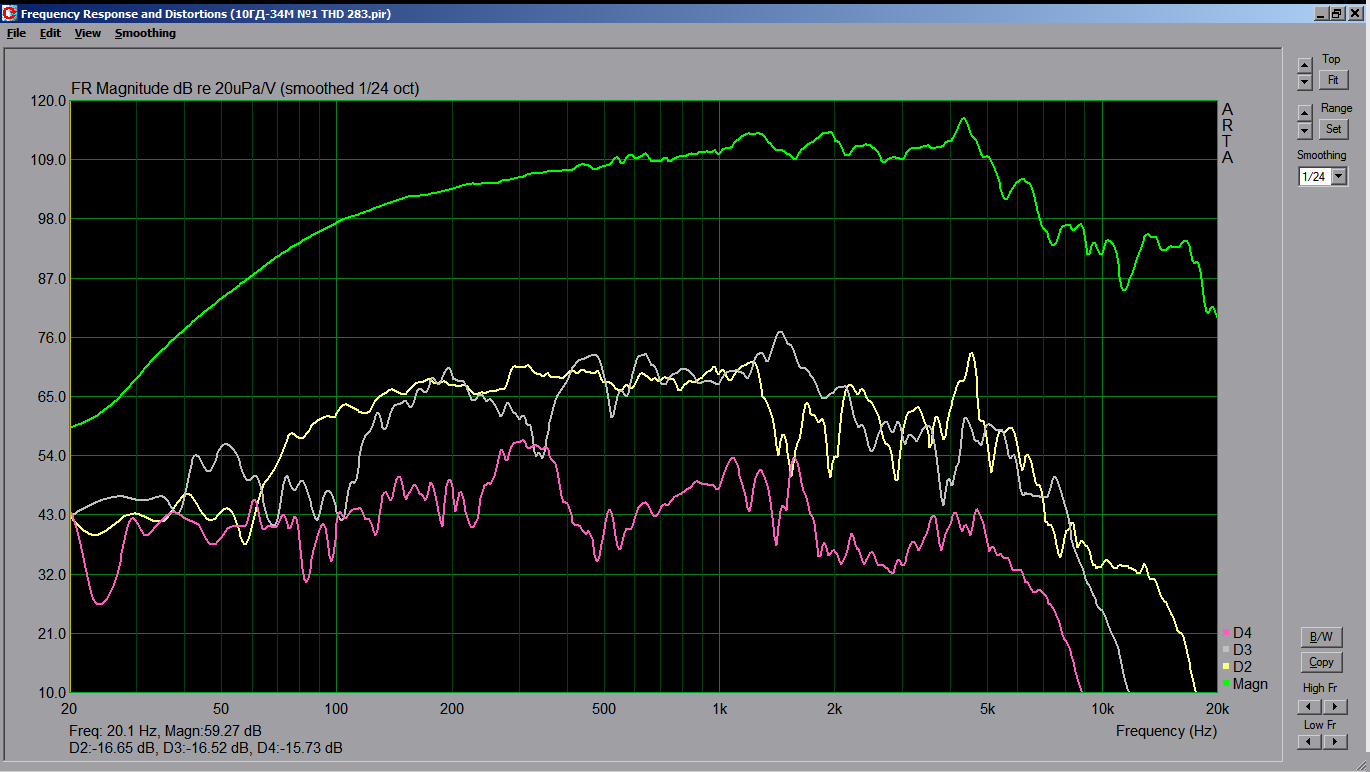Click the 21.0 y-axis value

[x=52, y=633]
